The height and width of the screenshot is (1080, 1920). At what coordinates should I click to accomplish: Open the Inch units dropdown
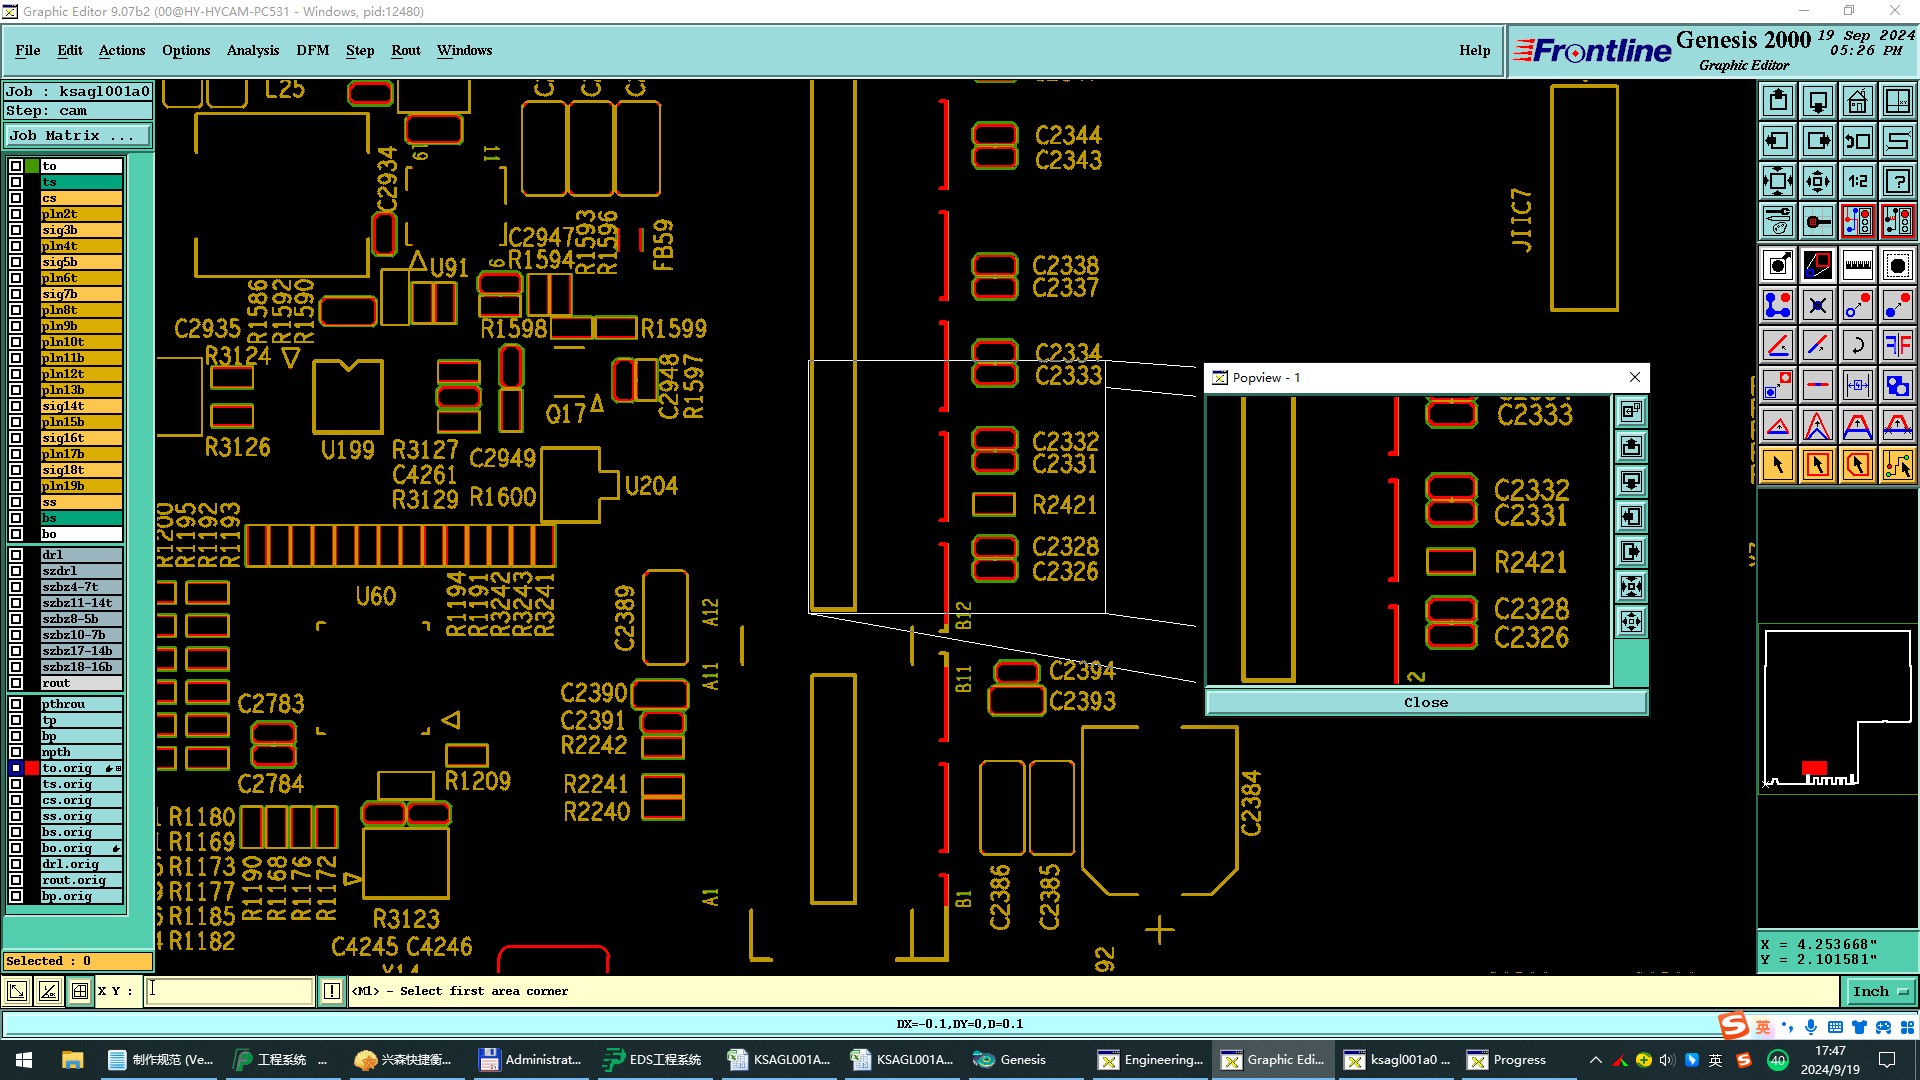pyautogui.click(x=1880, y=992)
